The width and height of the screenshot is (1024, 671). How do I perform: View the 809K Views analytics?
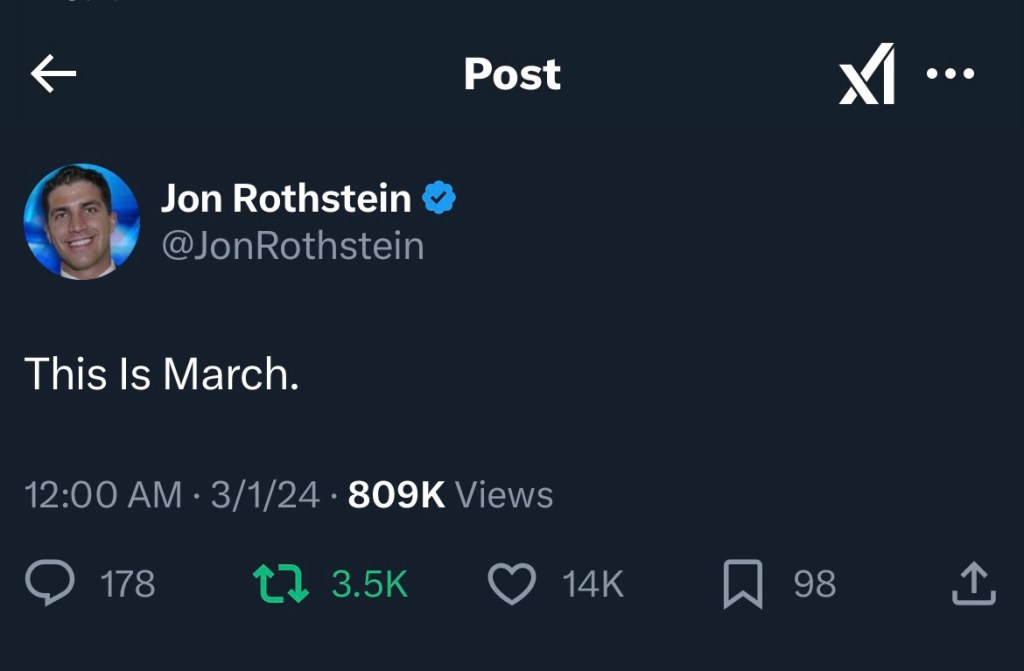(450, 495)
